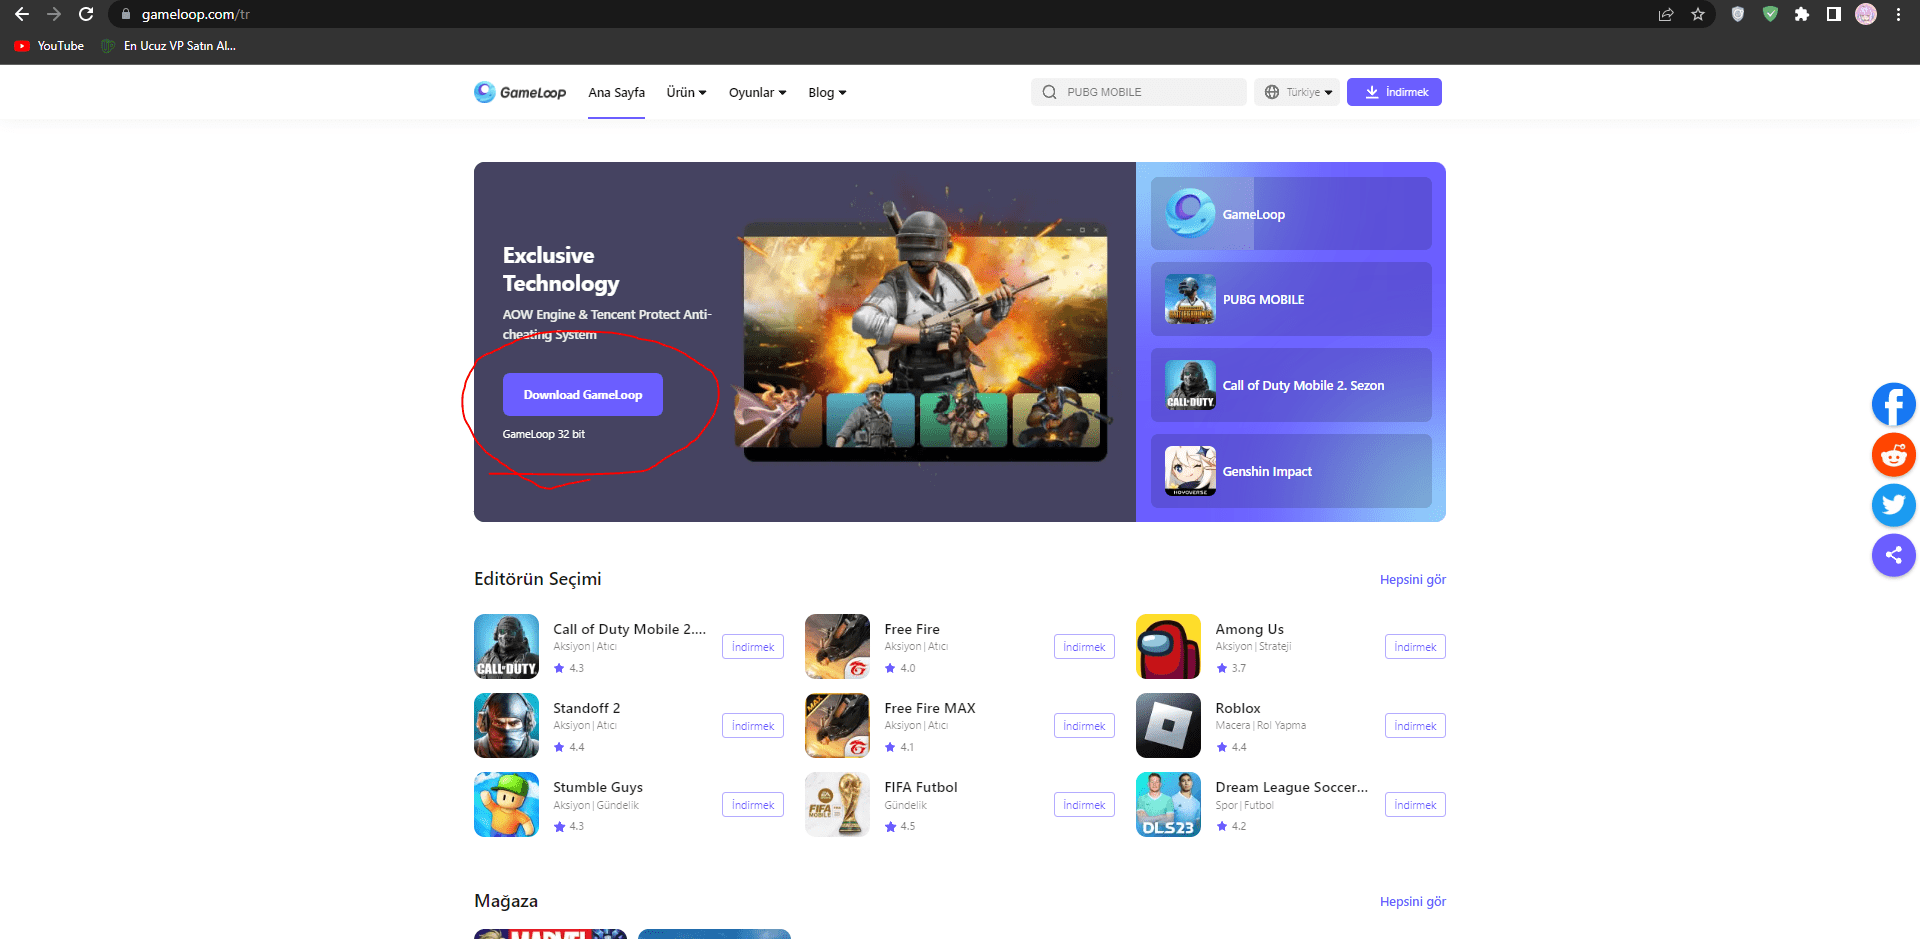Click İndirmek for Free Fire MAX

pyautogui.click(x=1084, y=726)
